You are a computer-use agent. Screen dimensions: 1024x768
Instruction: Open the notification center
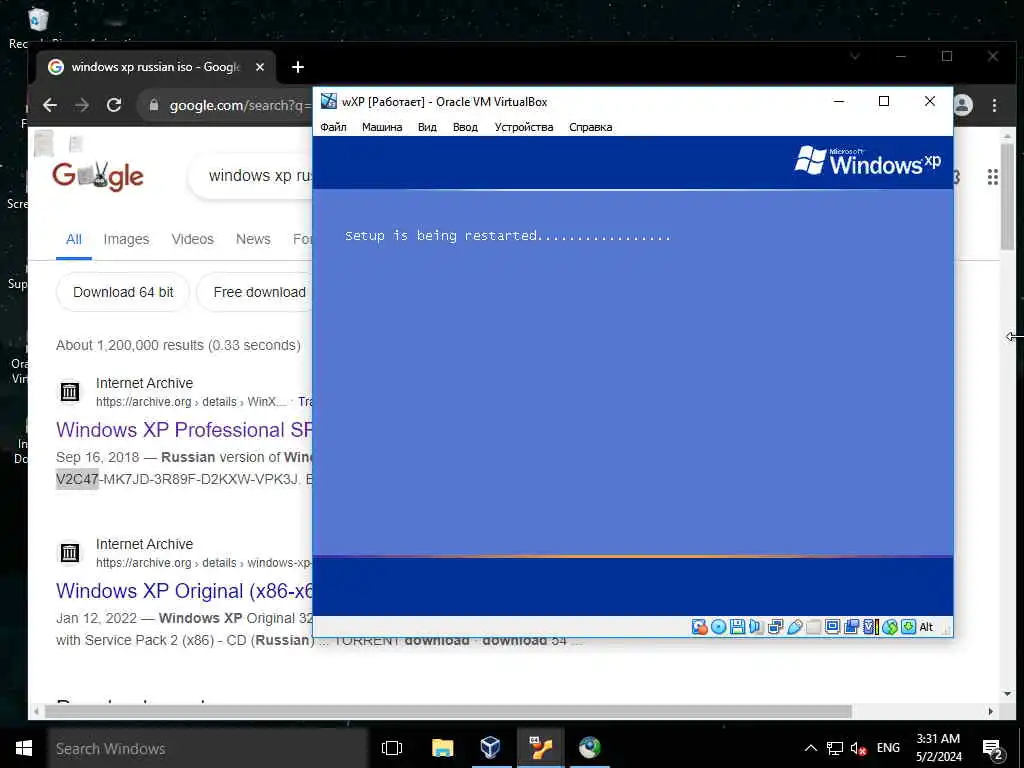993,749
